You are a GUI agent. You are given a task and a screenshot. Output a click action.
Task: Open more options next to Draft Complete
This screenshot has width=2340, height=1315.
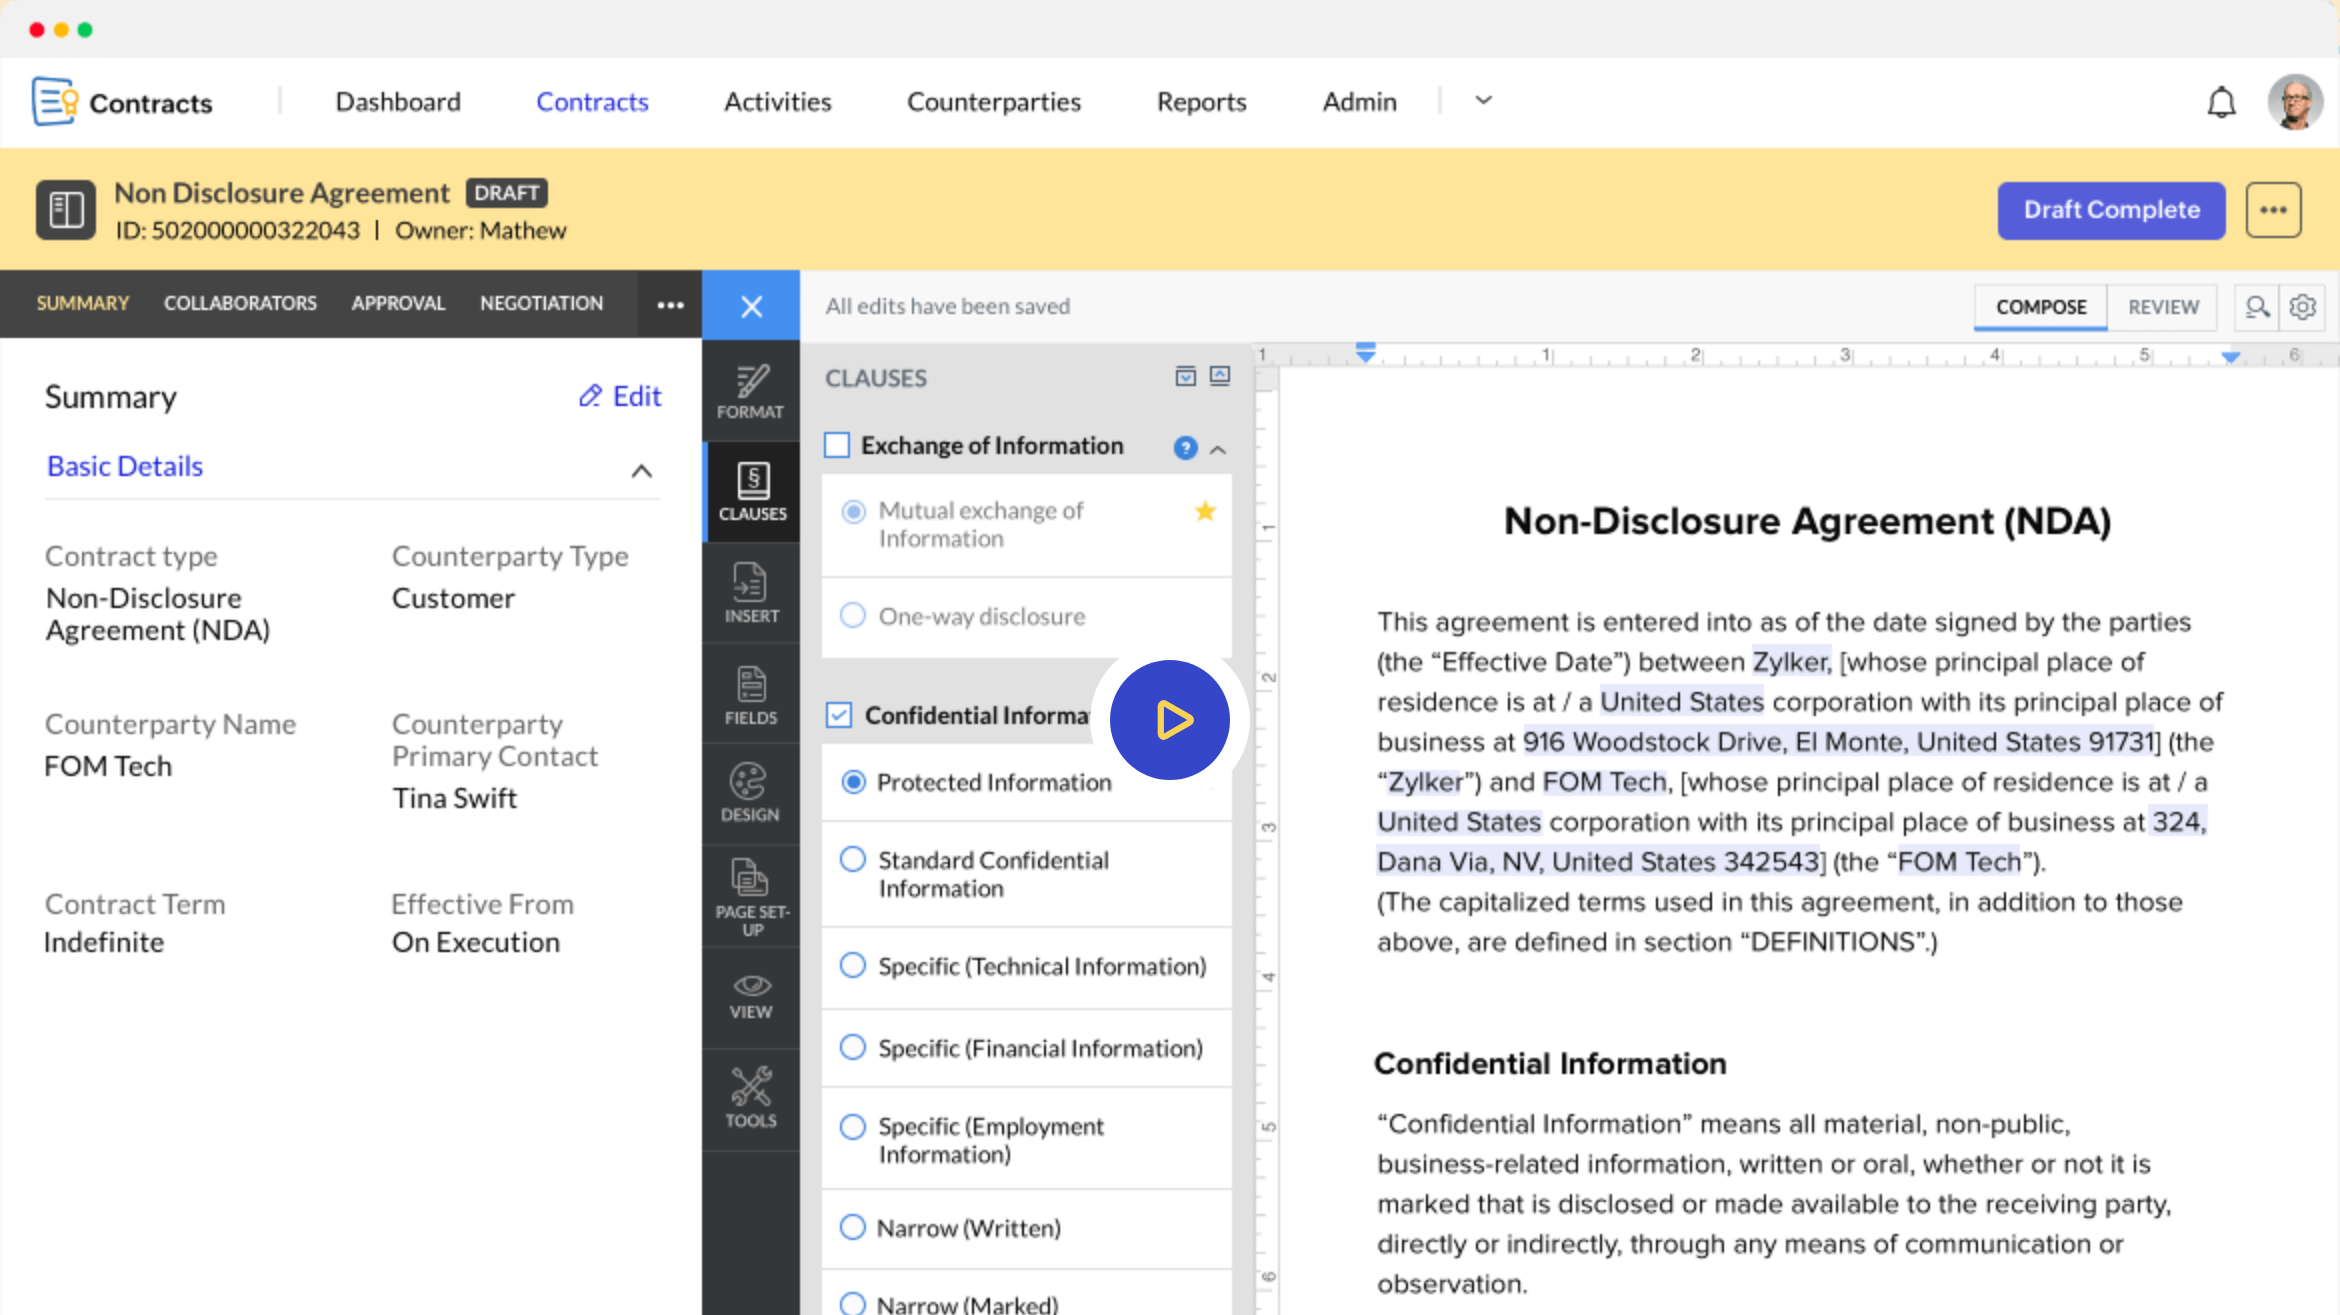pyautogui.click(x=2273, y=210)
